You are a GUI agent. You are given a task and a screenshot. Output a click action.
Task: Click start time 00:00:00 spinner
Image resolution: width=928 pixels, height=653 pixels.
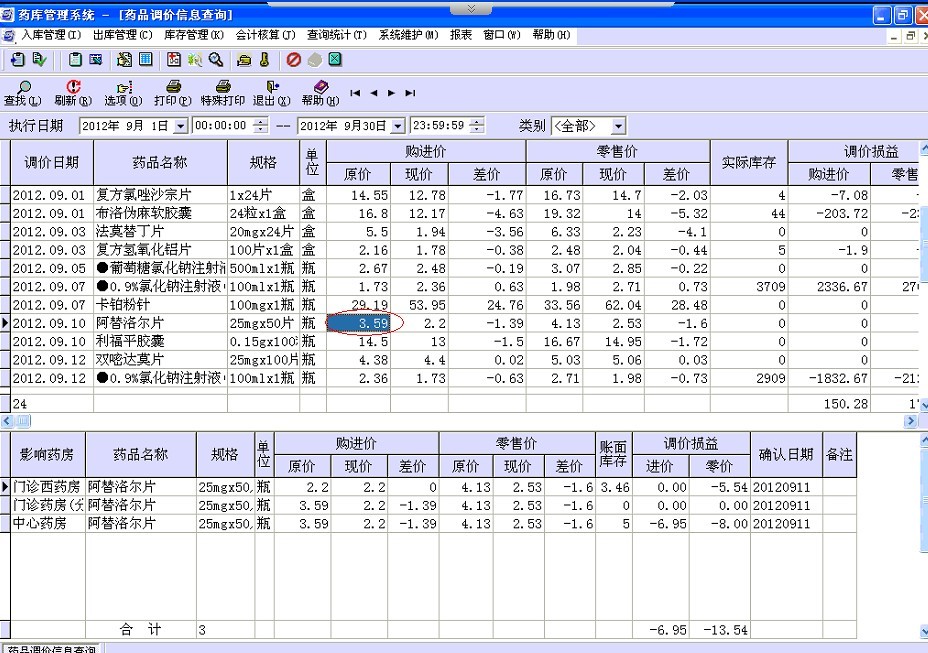tap(260, 126)
